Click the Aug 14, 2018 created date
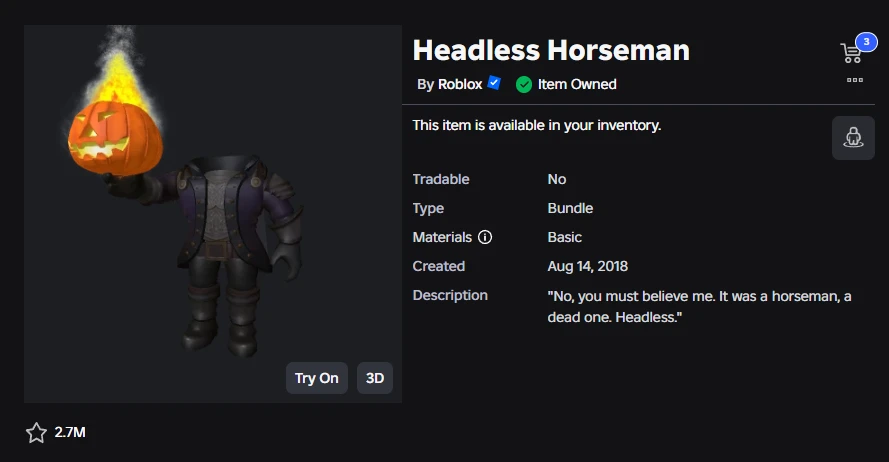Viewport: 889px width, 462px height. point(587,266)
